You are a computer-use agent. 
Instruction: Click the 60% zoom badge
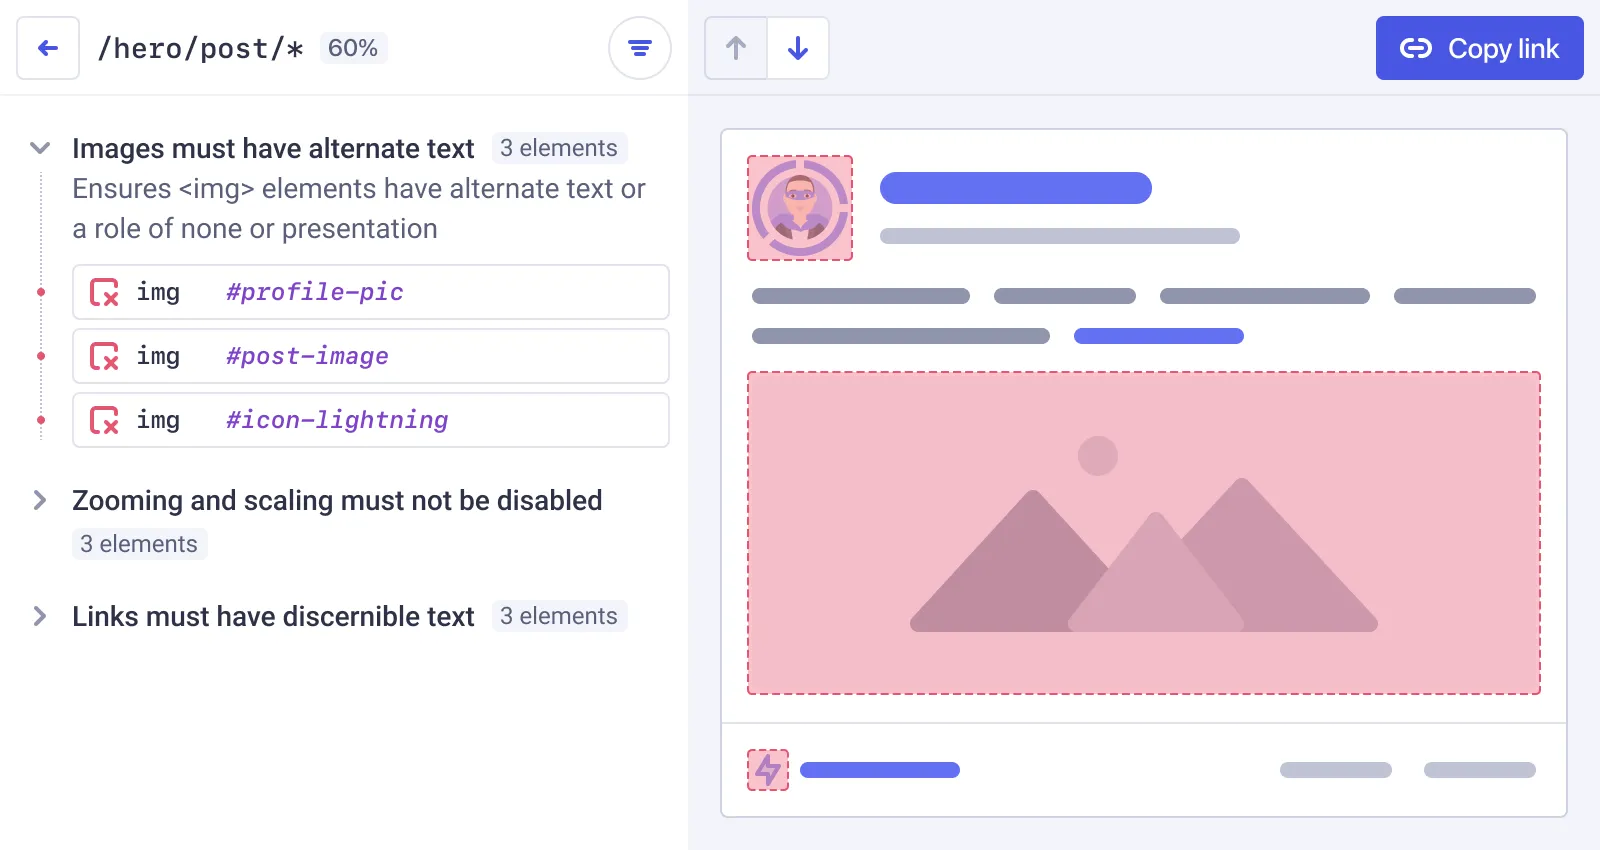click(353, 48)
